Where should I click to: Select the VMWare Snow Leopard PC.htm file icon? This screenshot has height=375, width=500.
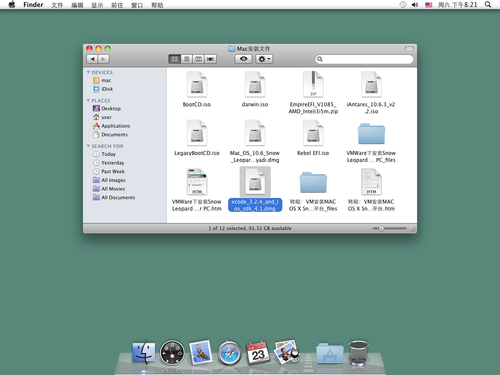click(197, 182)
